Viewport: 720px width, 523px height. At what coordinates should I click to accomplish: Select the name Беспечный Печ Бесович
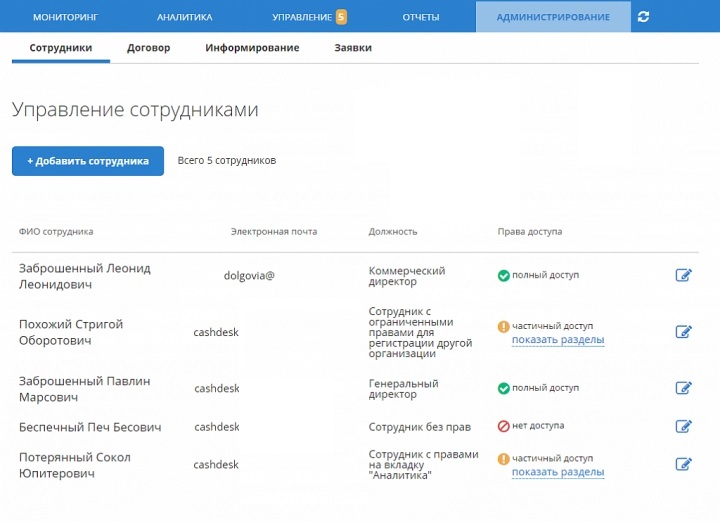tap(90, 427)
